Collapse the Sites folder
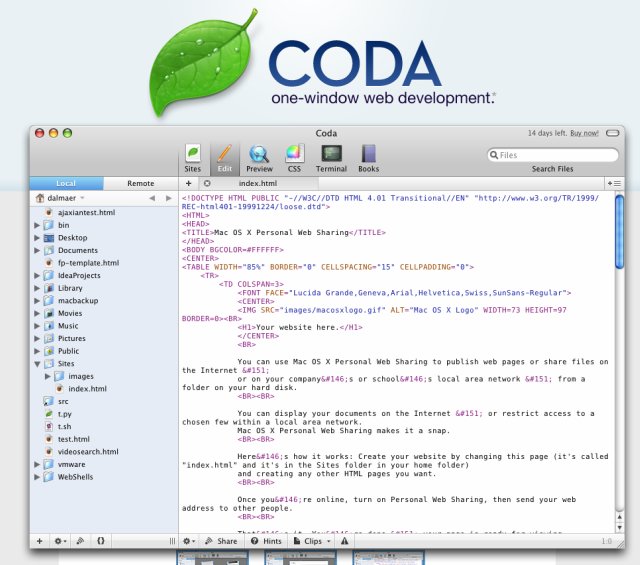Image resolution: width=640 pixels, height=565 pixels. [x=37, y=364]
